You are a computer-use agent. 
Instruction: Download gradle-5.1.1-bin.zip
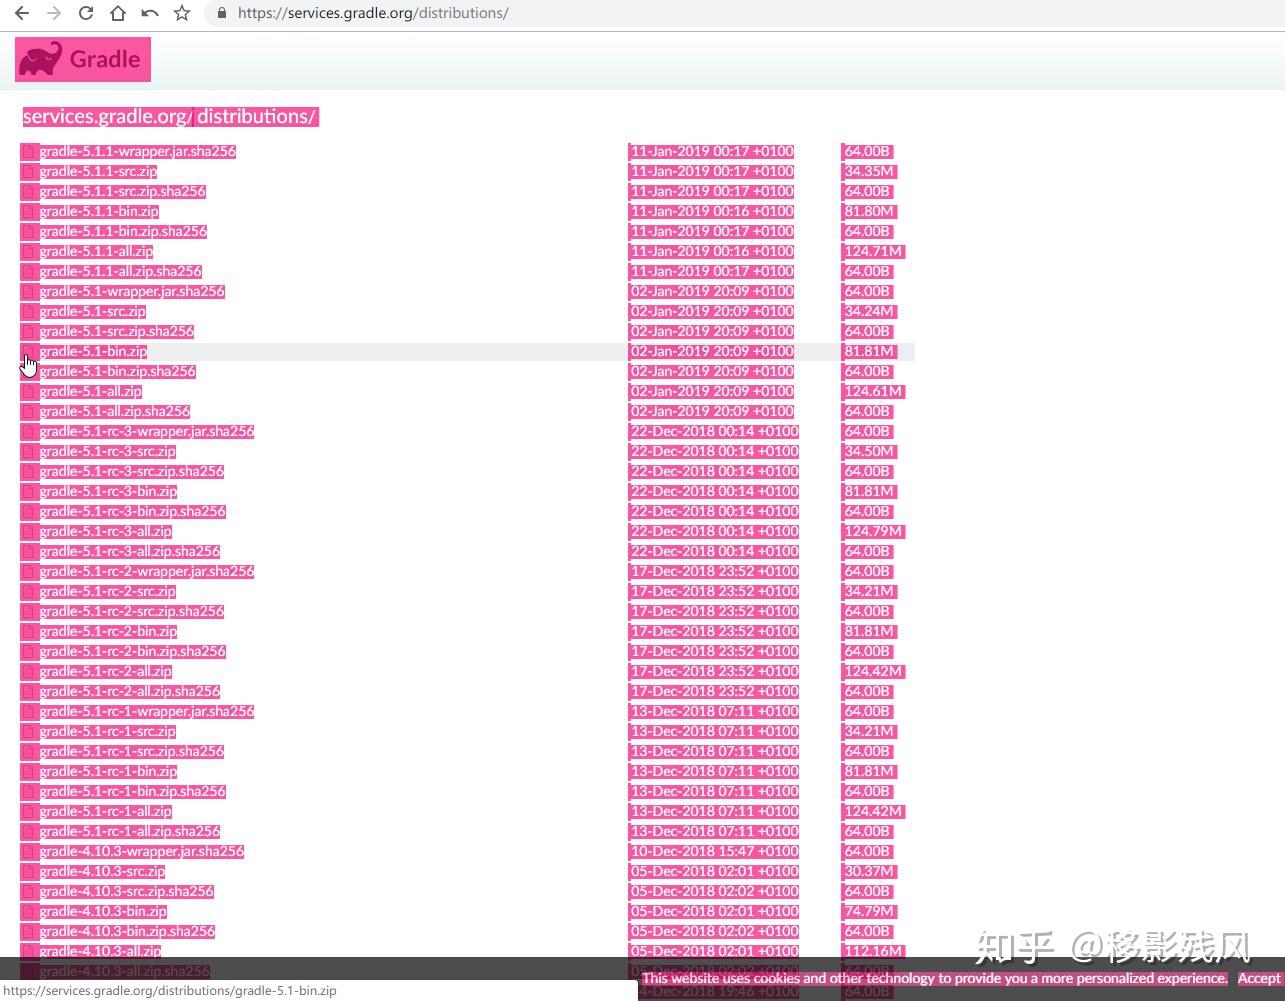[99, 212]
